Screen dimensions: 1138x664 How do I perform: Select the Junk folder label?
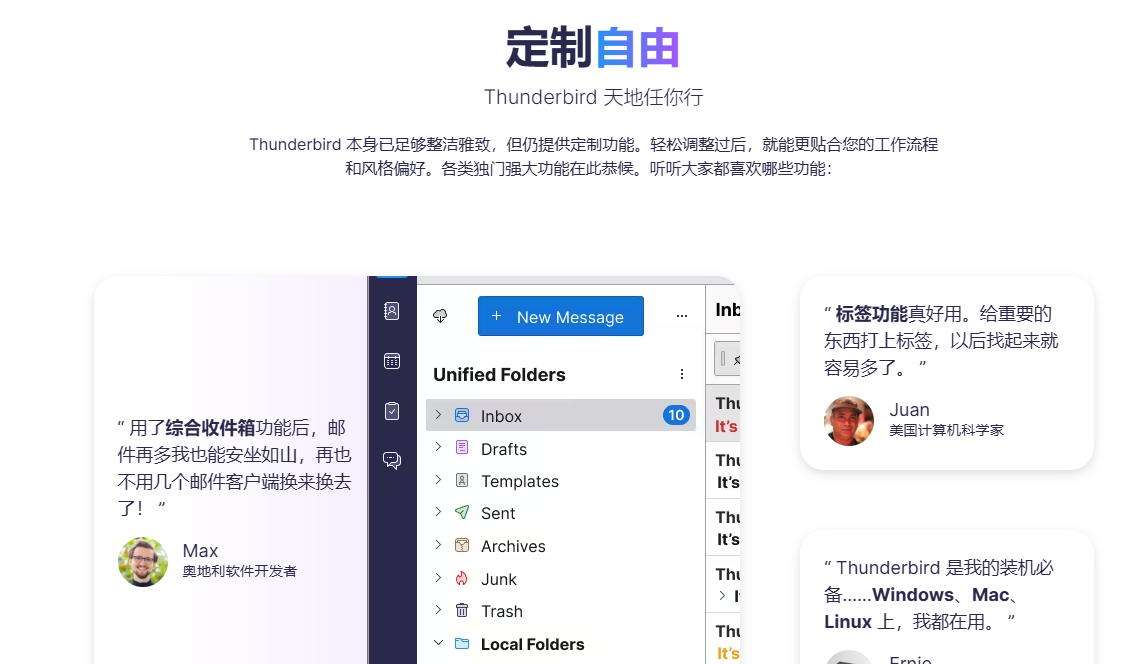pyautogui.click(x=499, y=580)
